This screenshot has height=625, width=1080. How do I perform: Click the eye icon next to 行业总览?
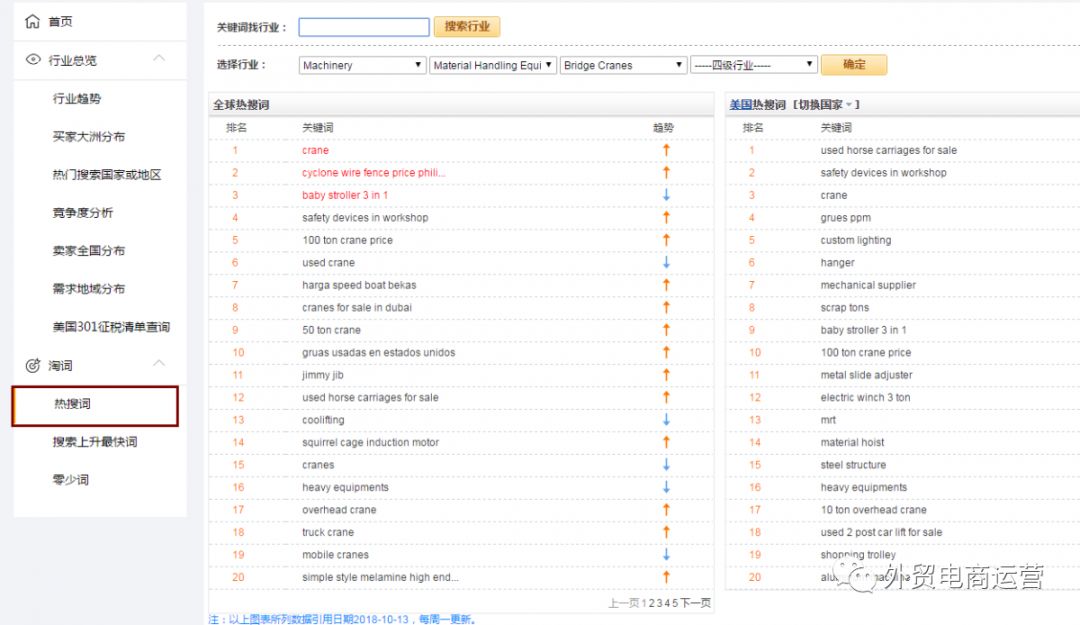click(33, 59)
